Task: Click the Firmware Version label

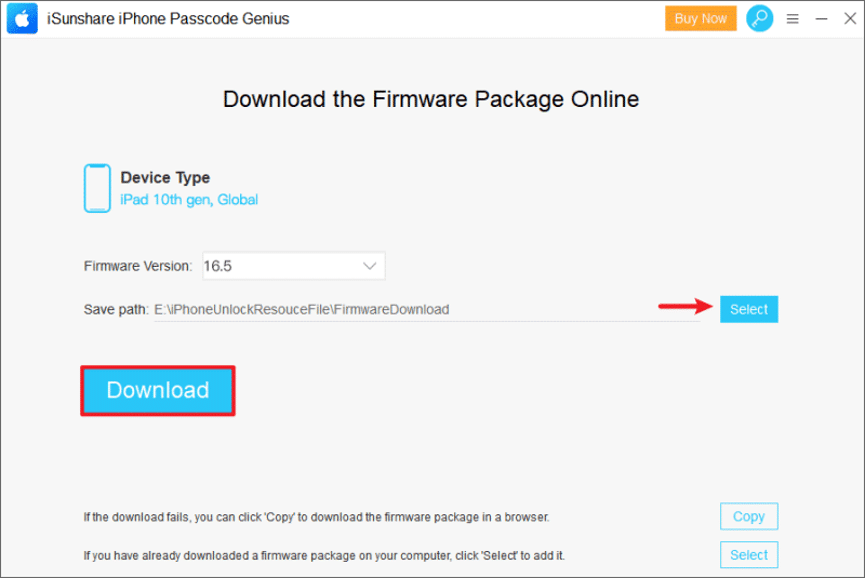Action: [x=137, y=267]
